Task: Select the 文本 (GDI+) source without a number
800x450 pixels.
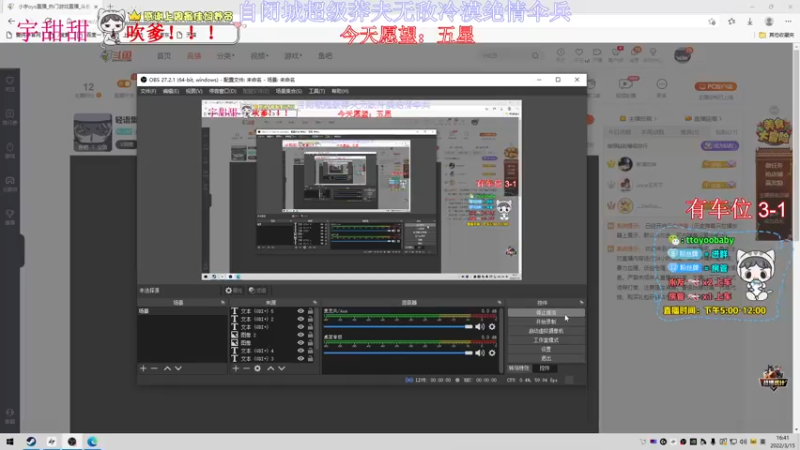Action: [273, 327]
